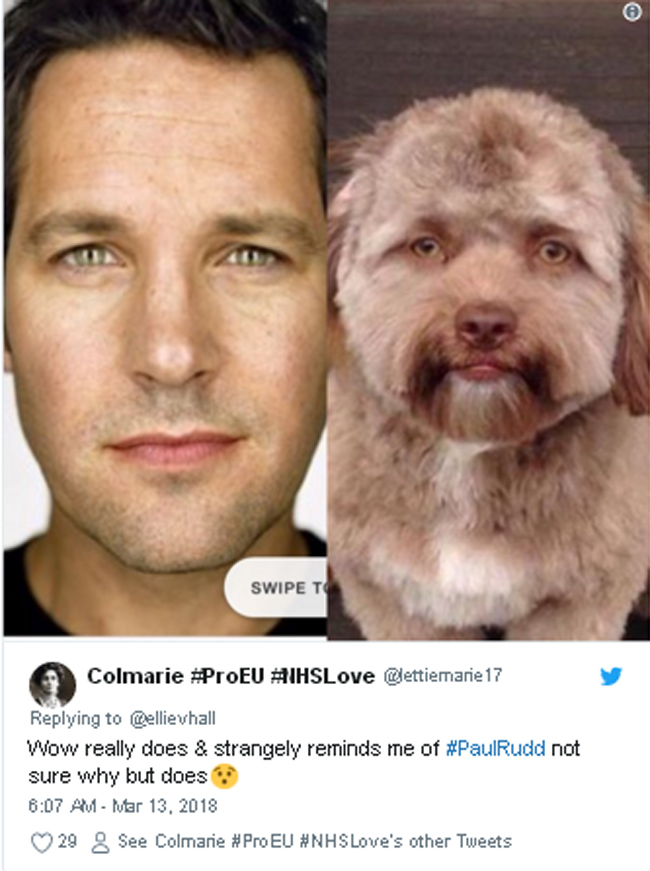Click the @lettiemarie17 handle
The width and height of the screenshot is (650, 871).
pos(443,675)
